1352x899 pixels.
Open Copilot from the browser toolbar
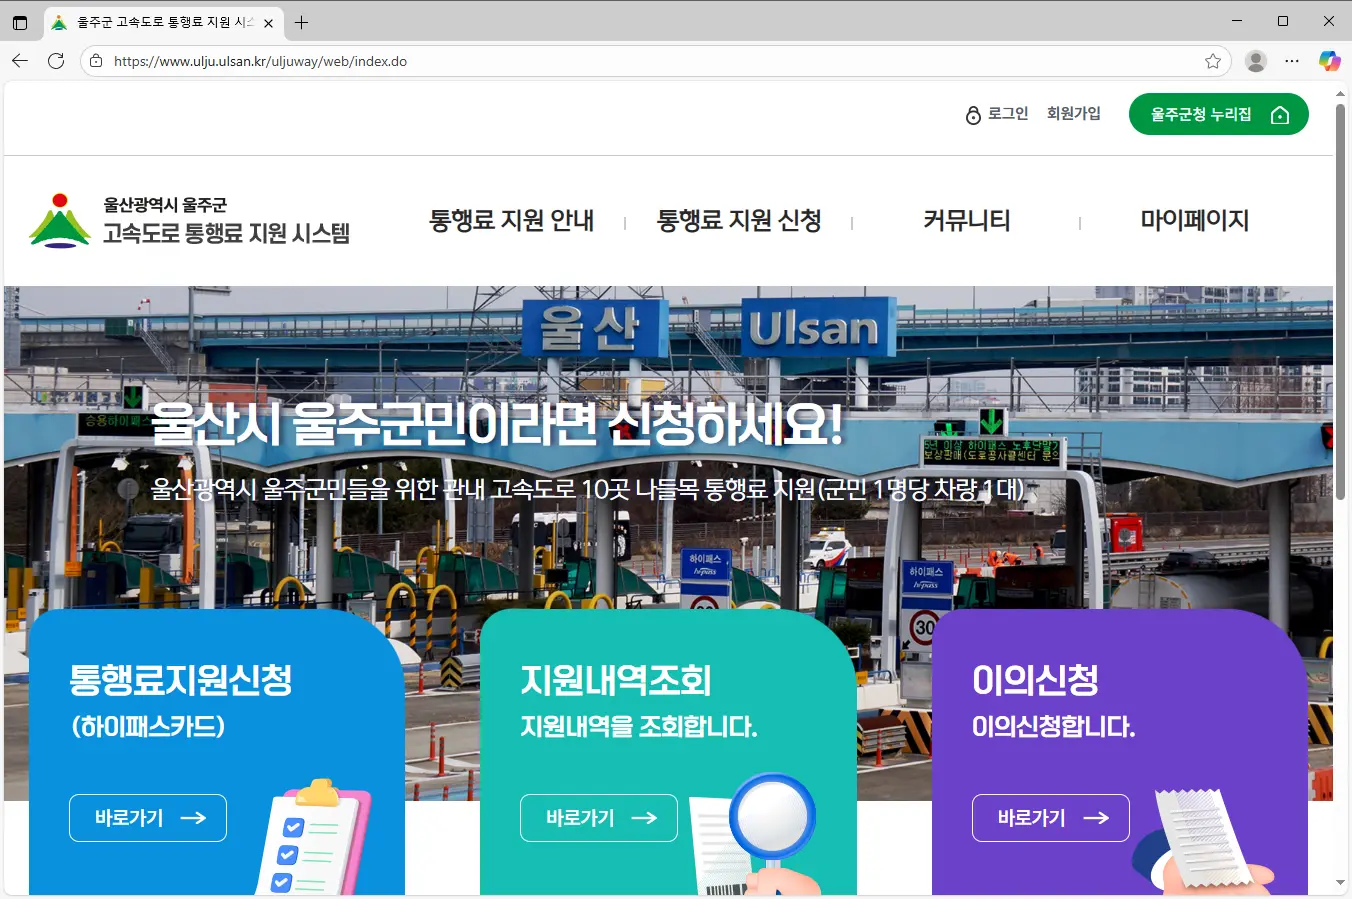(x=1329, y=61)
